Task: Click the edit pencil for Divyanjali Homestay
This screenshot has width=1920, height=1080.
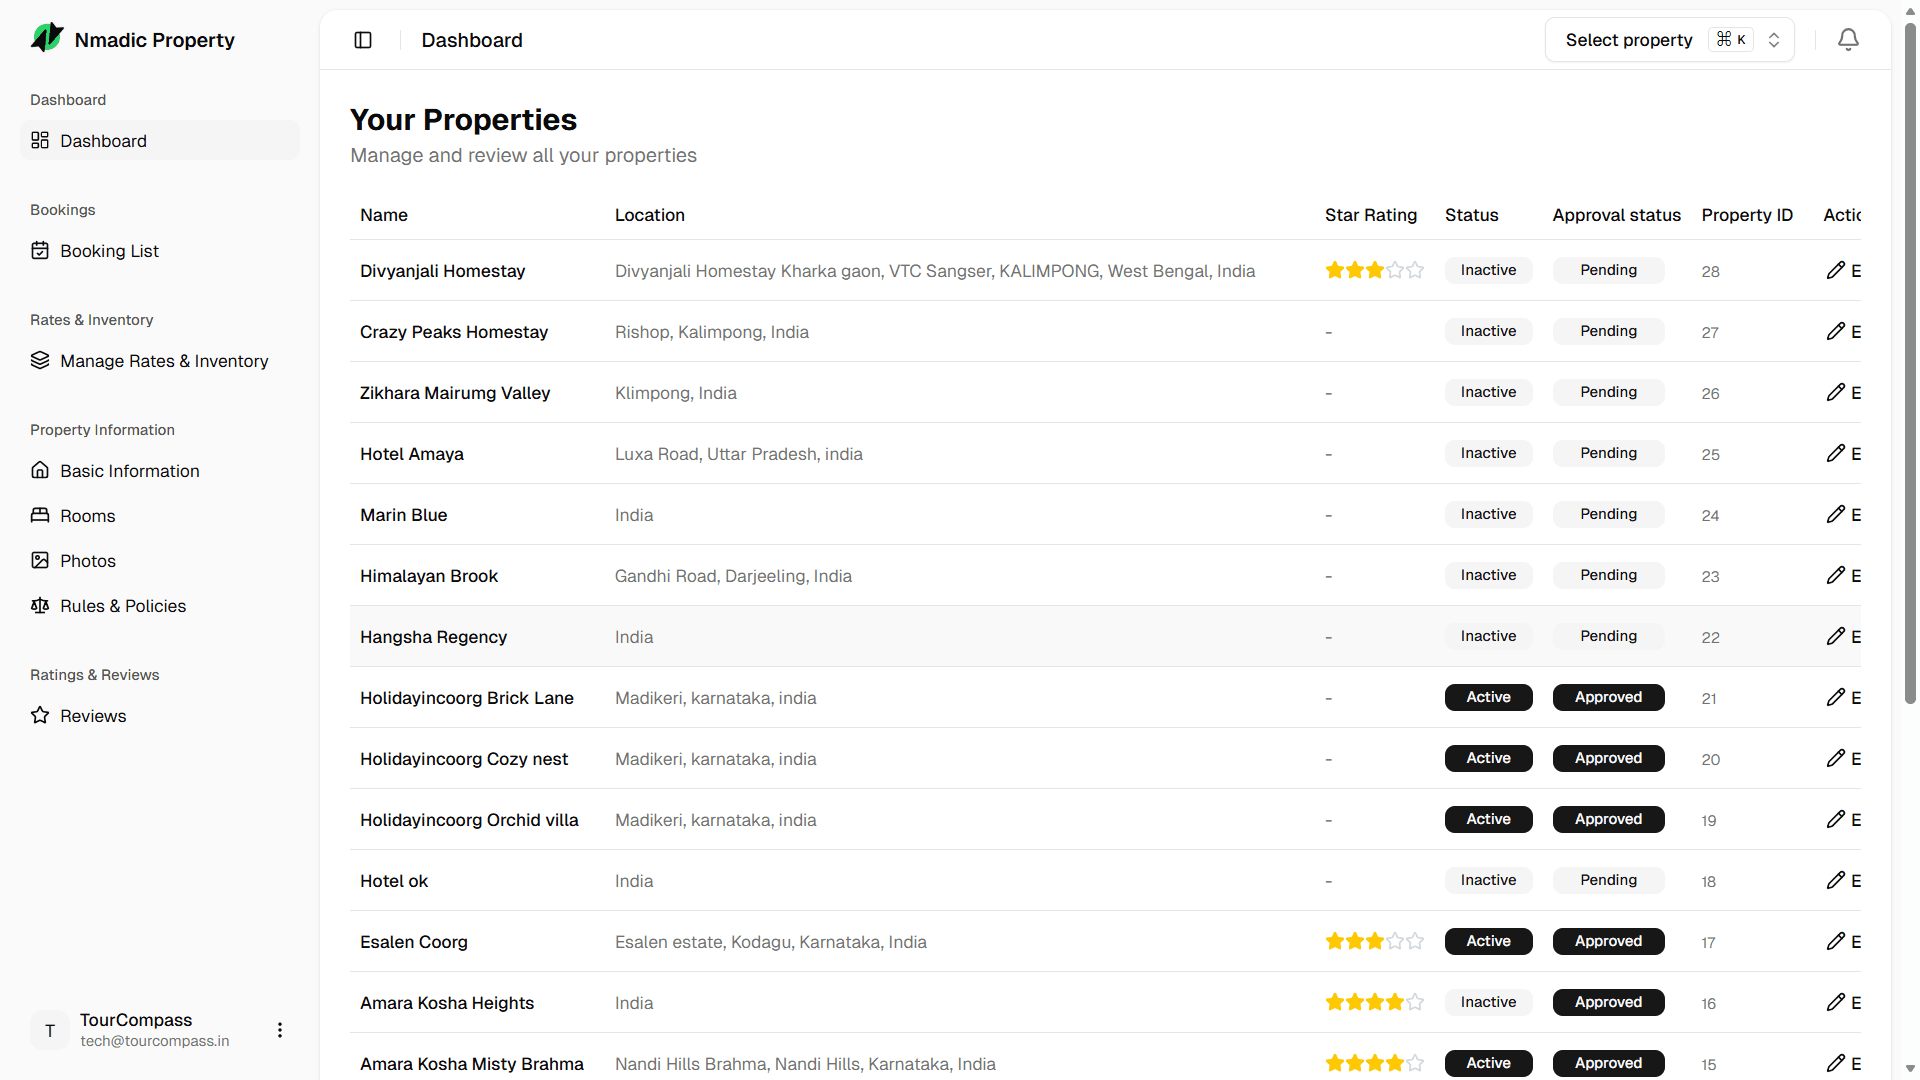Action: (1836, 270)
